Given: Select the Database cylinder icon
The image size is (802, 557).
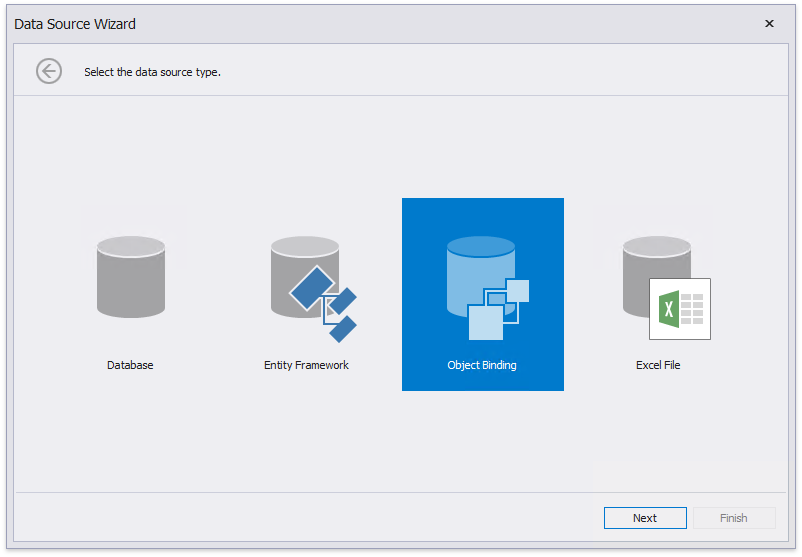Looking at the screenshot, I should coord(131,277).
